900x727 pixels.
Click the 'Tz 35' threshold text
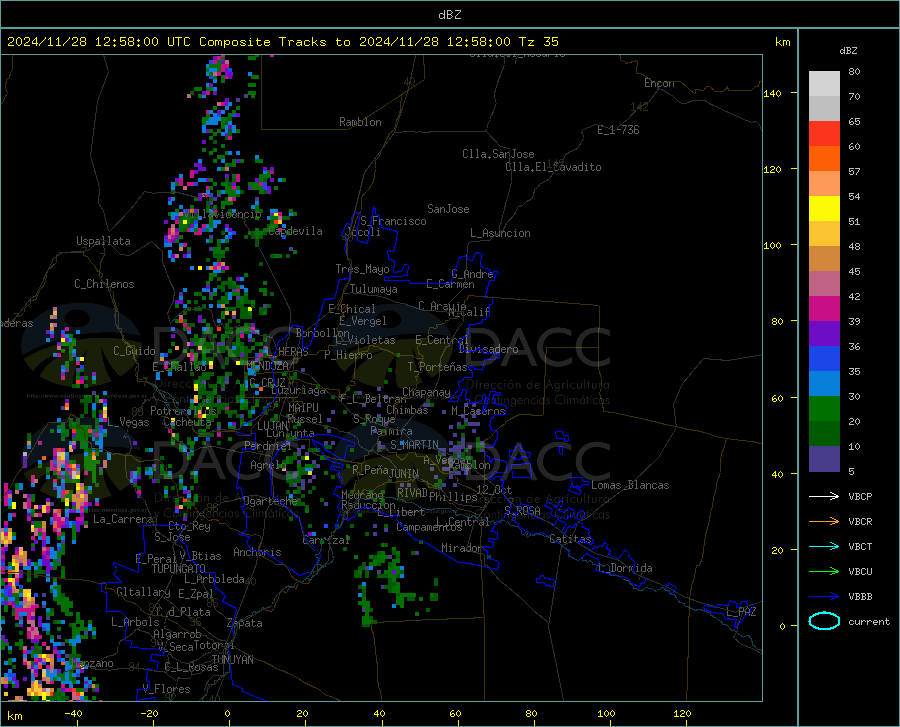point(538,42)
